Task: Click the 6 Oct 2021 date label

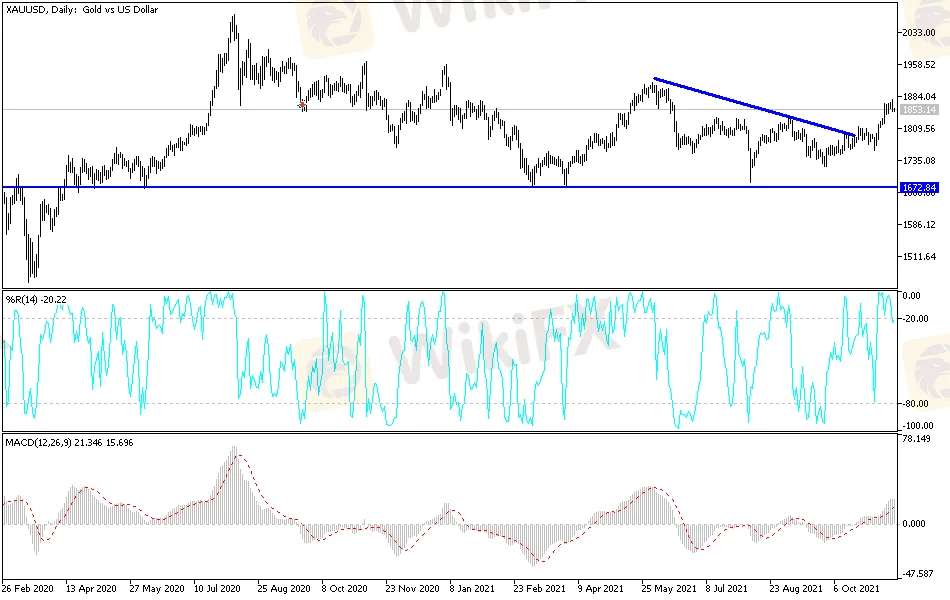Action: pos(856,588)
